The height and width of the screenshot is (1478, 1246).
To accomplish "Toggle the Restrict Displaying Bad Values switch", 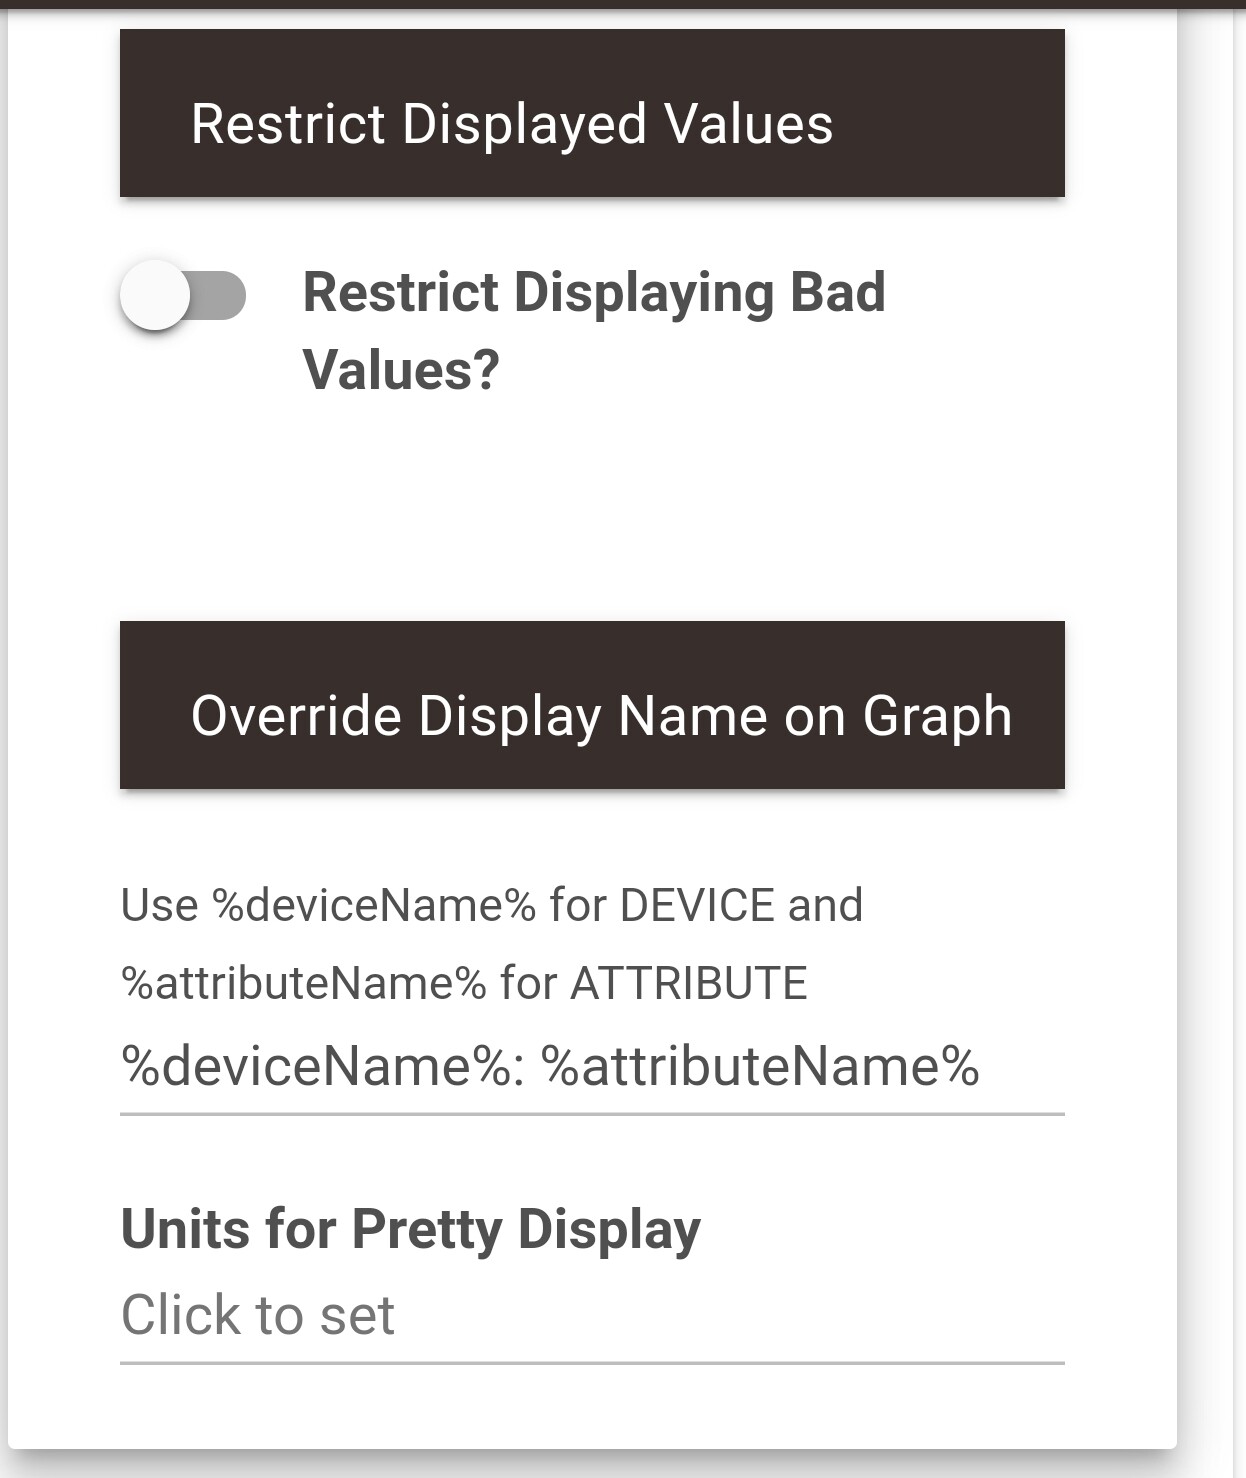I will (183, 296).
